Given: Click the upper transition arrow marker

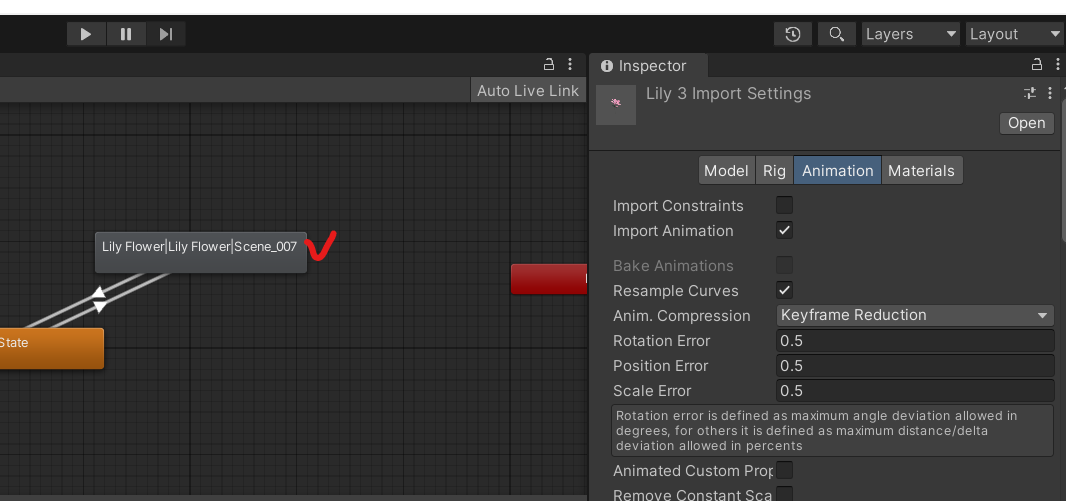Looking at the screenshot, I should (x=99, y=293).
